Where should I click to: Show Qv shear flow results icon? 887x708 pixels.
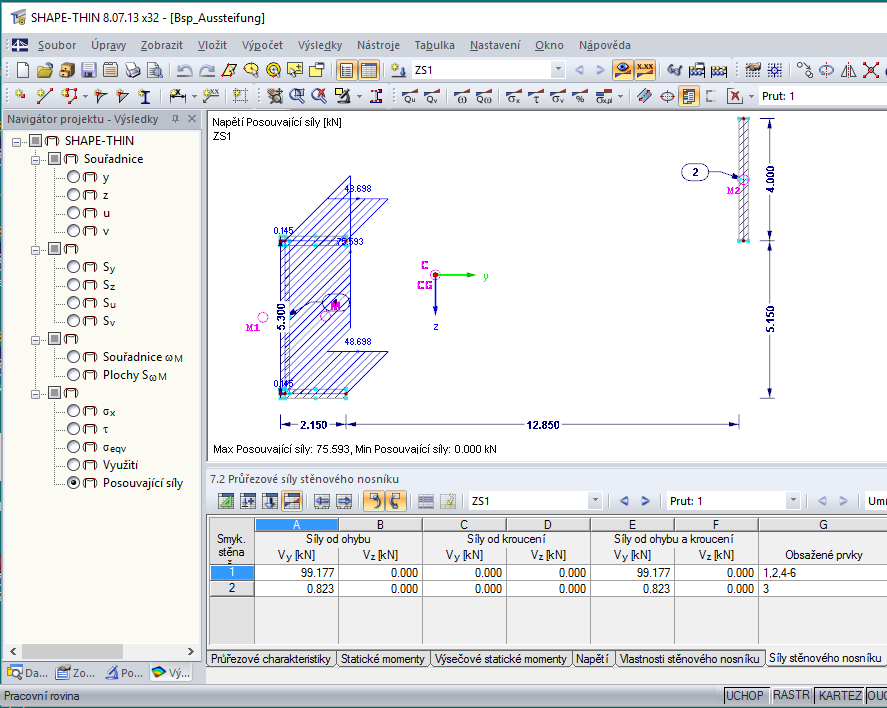click(432, 96)
